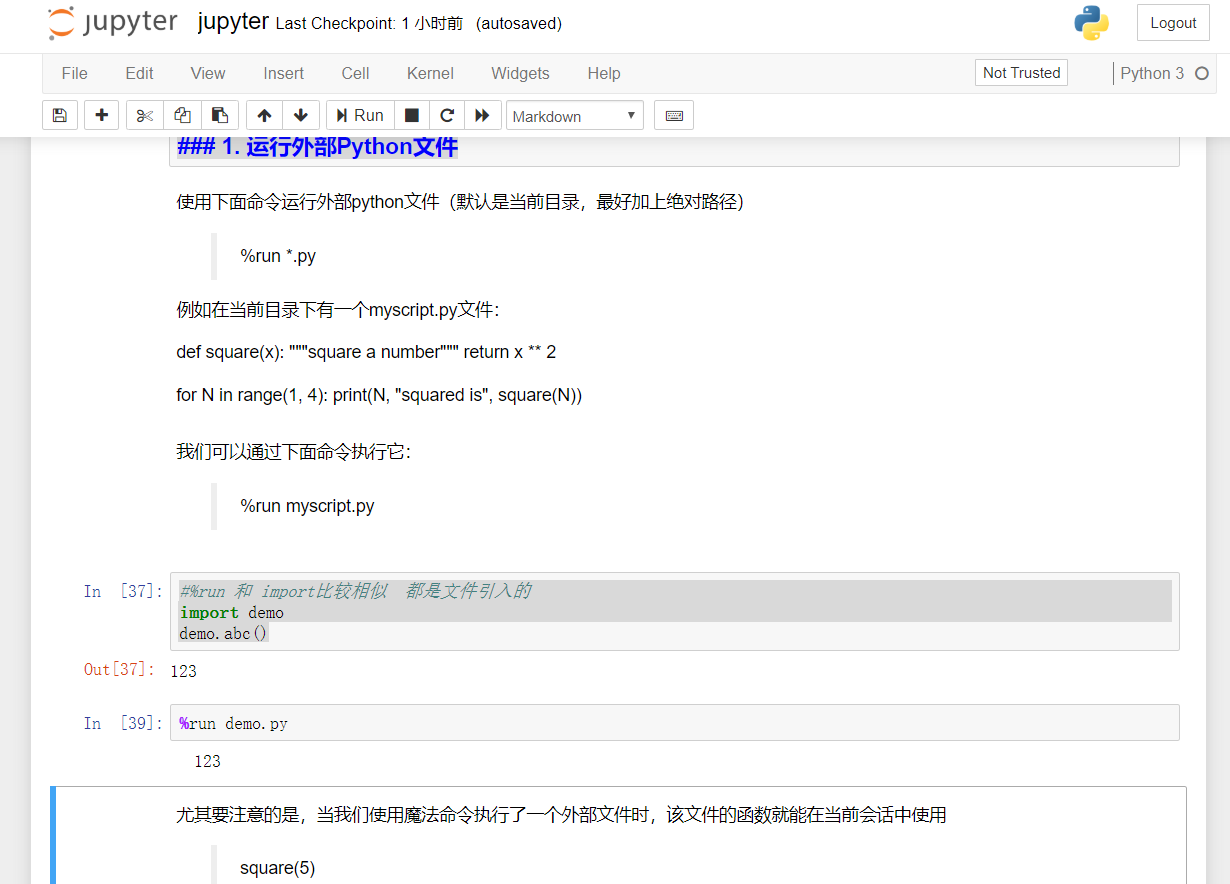1230x884 pixels.
Task: Open the Cell menu
Action: [x=355, y=73]
